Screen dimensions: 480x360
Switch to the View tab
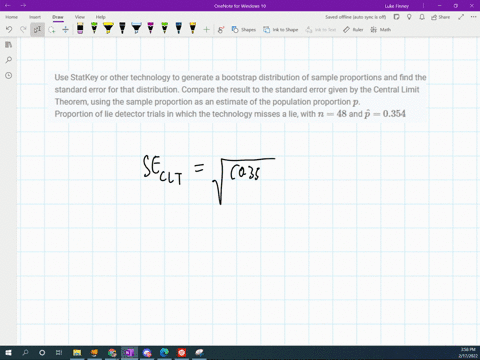(80, 17)
